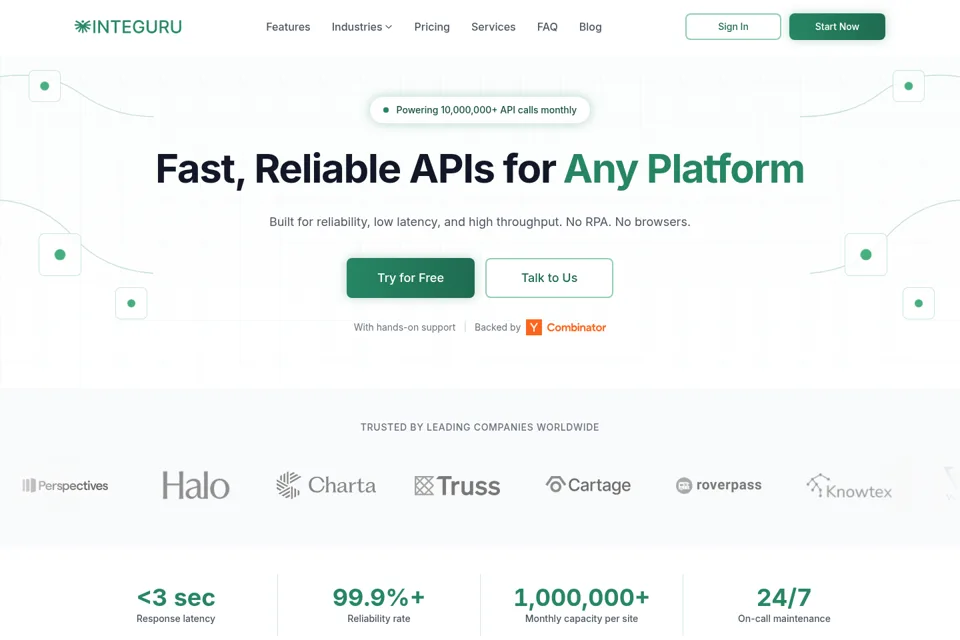This screenshot has height=640, width=960.
Task: Click the roverpass company logo
Action: coord(719,485)
